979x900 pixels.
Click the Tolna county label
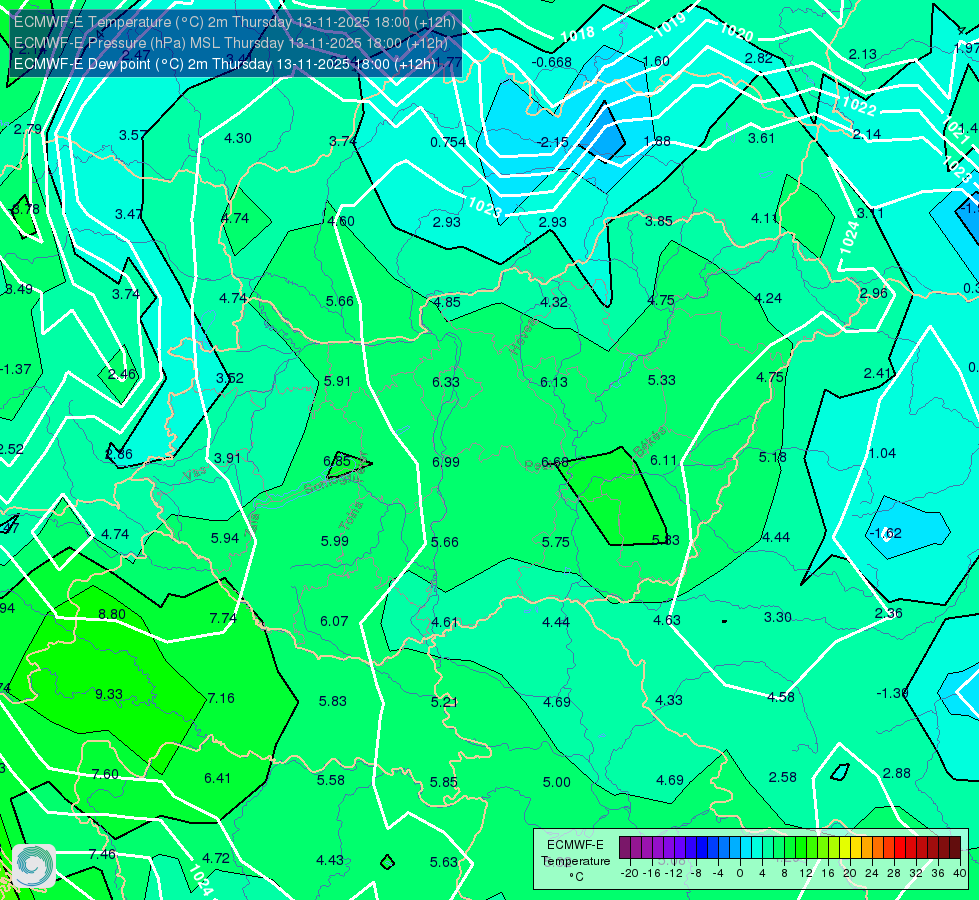(351, 515)
